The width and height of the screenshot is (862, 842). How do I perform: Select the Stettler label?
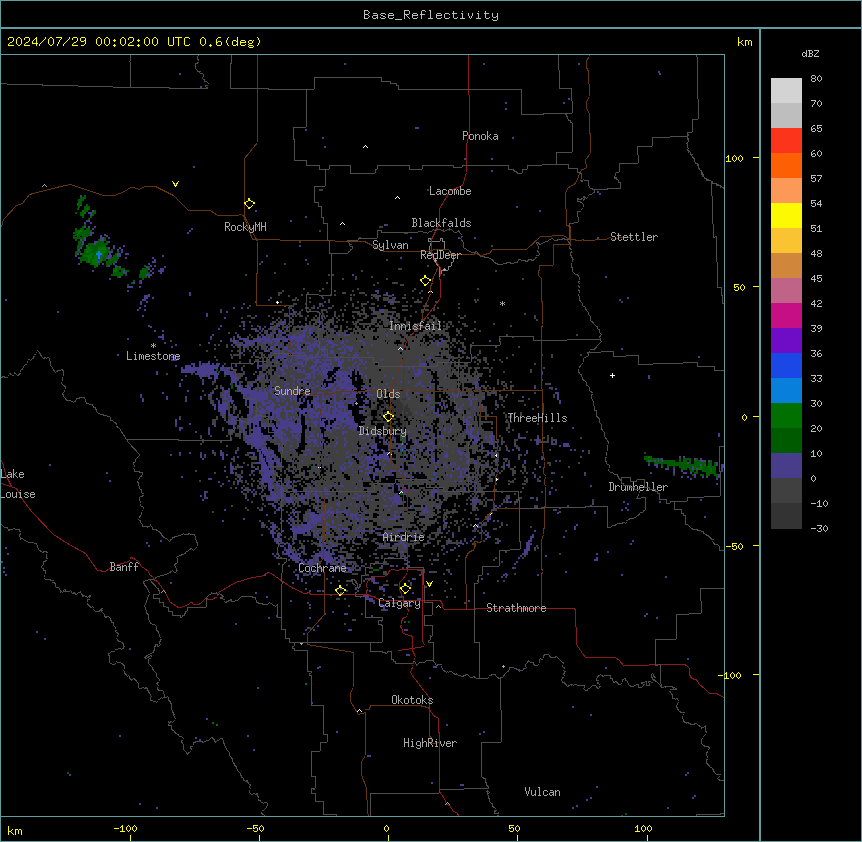point(634,237)
